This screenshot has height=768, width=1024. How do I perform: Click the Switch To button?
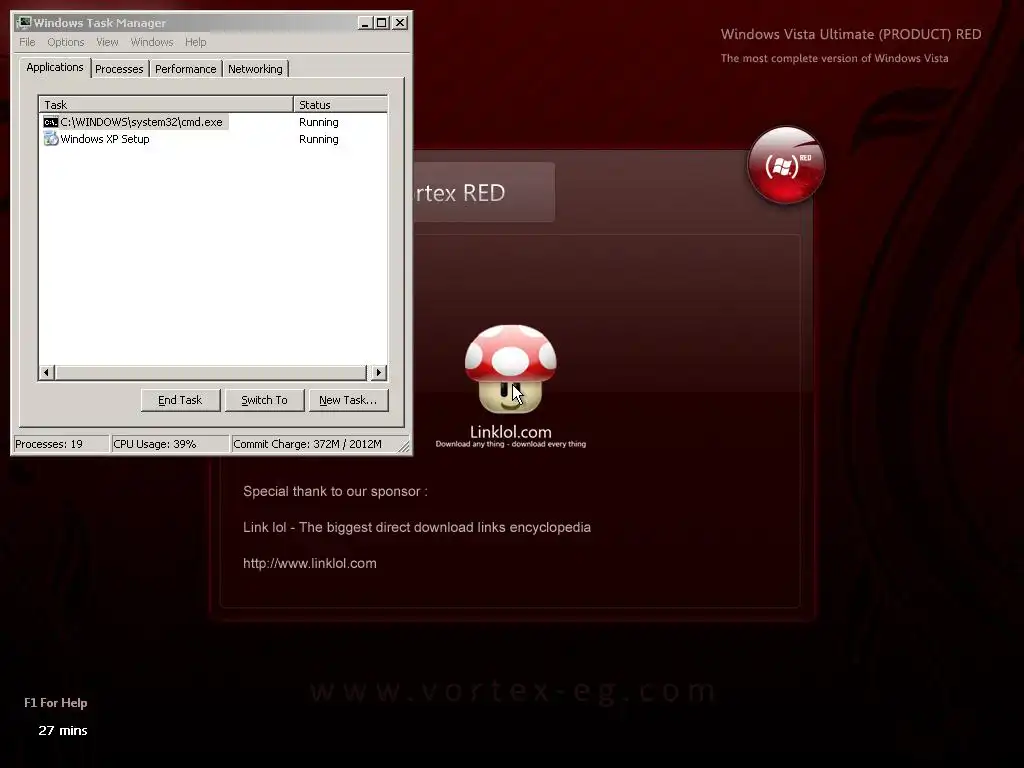coord(264,400)
